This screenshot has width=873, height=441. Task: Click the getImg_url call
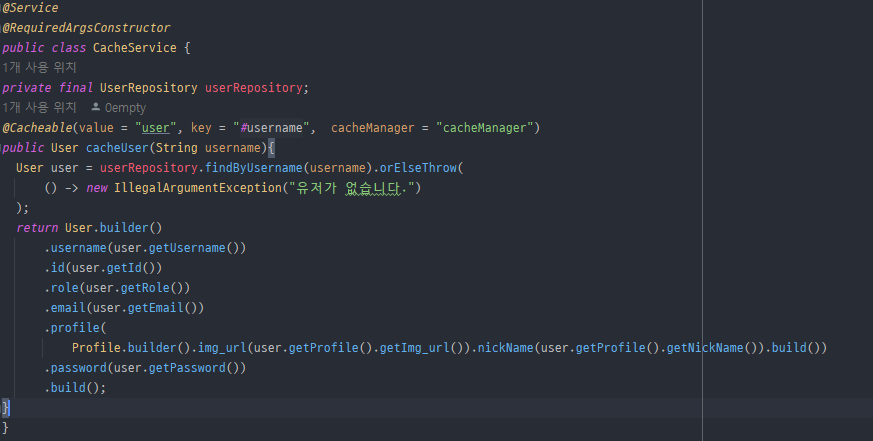click(x=415, y=349)
